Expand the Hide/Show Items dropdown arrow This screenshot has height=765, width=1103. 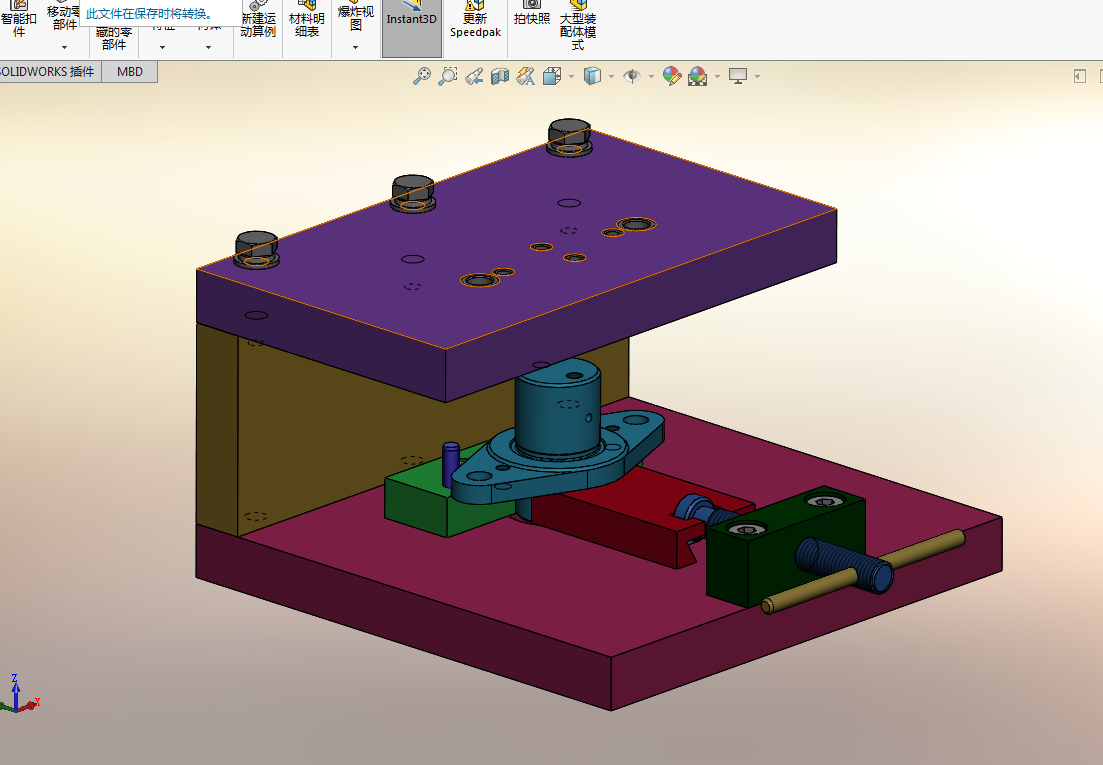651,76
